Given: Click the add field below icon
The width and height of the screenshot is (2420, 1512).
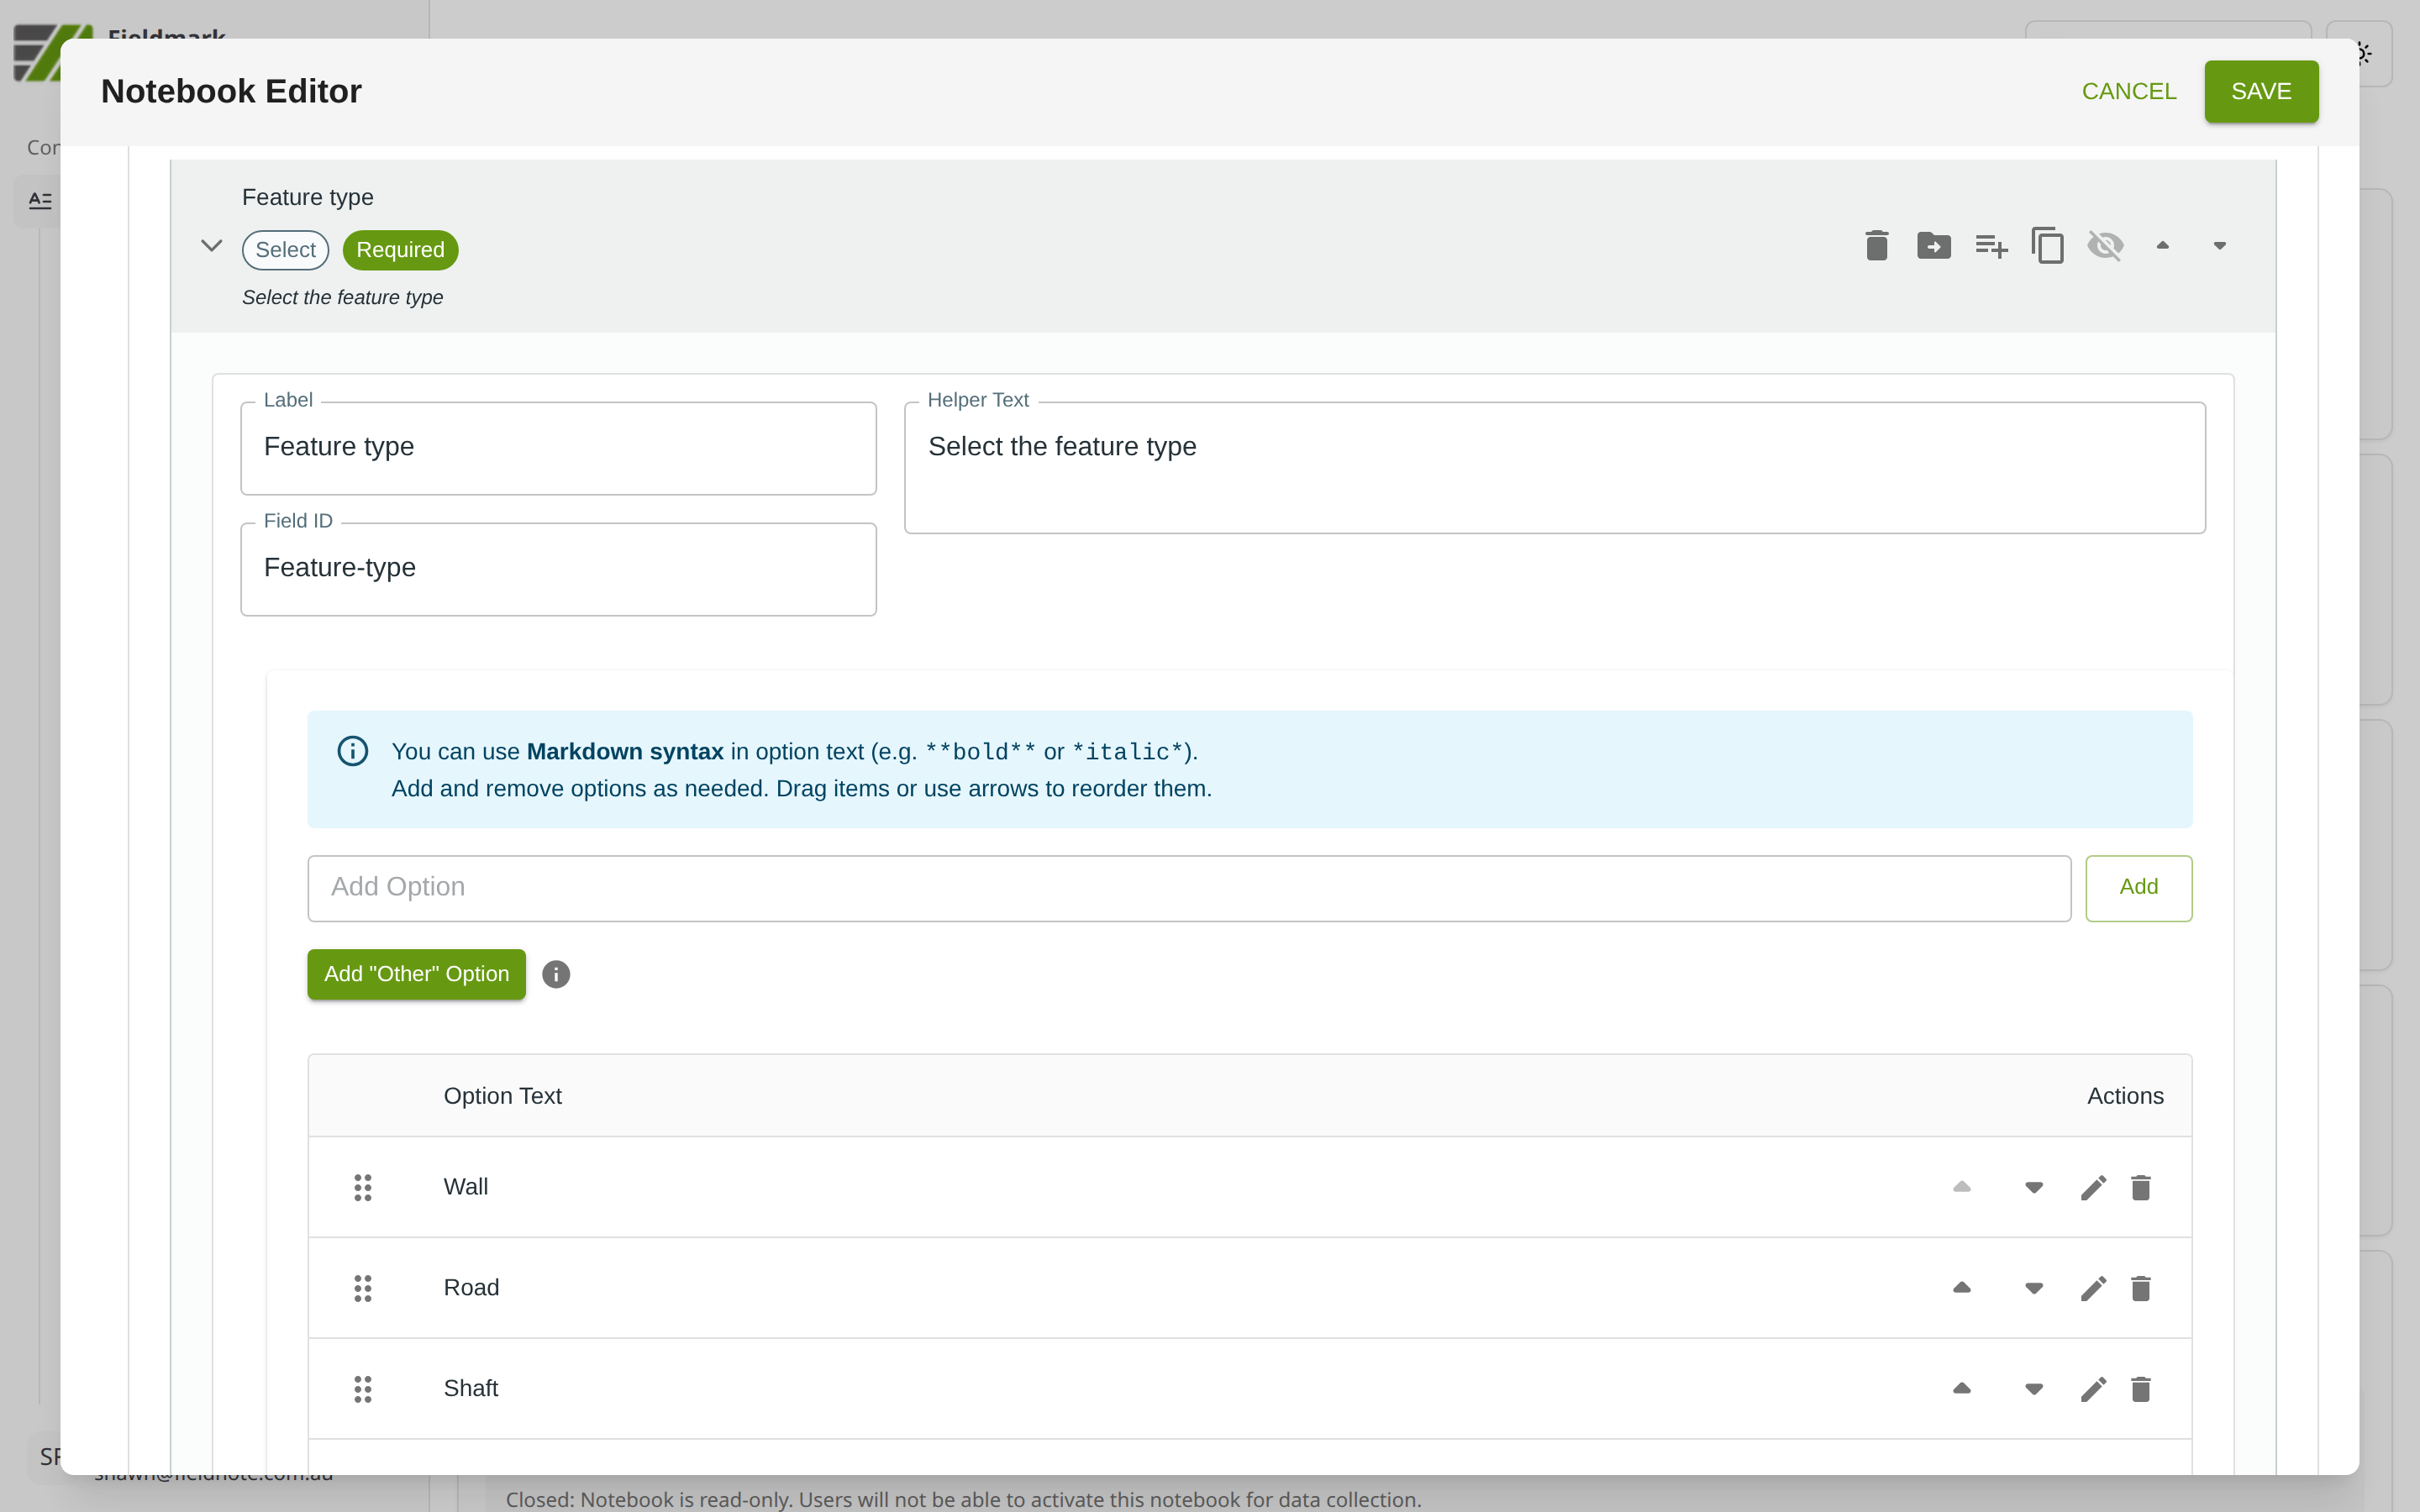Looking at the screenshot, I should point(1991,245).
